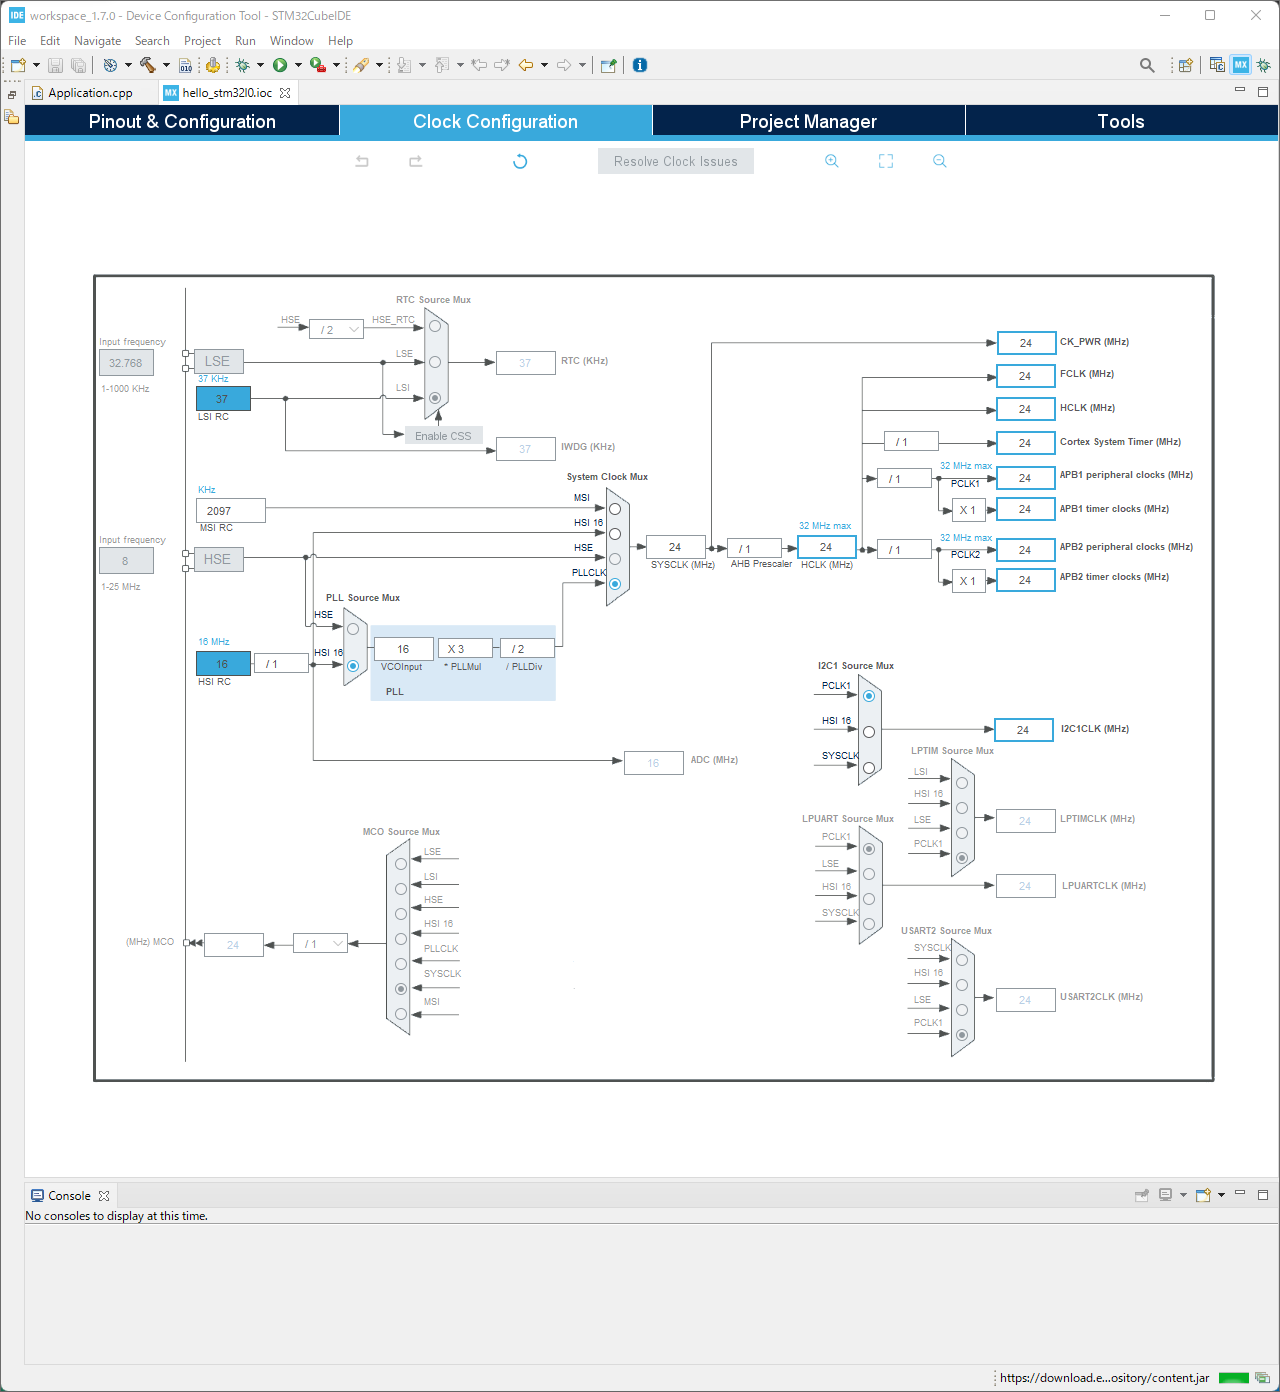Click the Save toolbar icon
The width and height of the screenshot is (1280, 1392).
click(56, 65)
